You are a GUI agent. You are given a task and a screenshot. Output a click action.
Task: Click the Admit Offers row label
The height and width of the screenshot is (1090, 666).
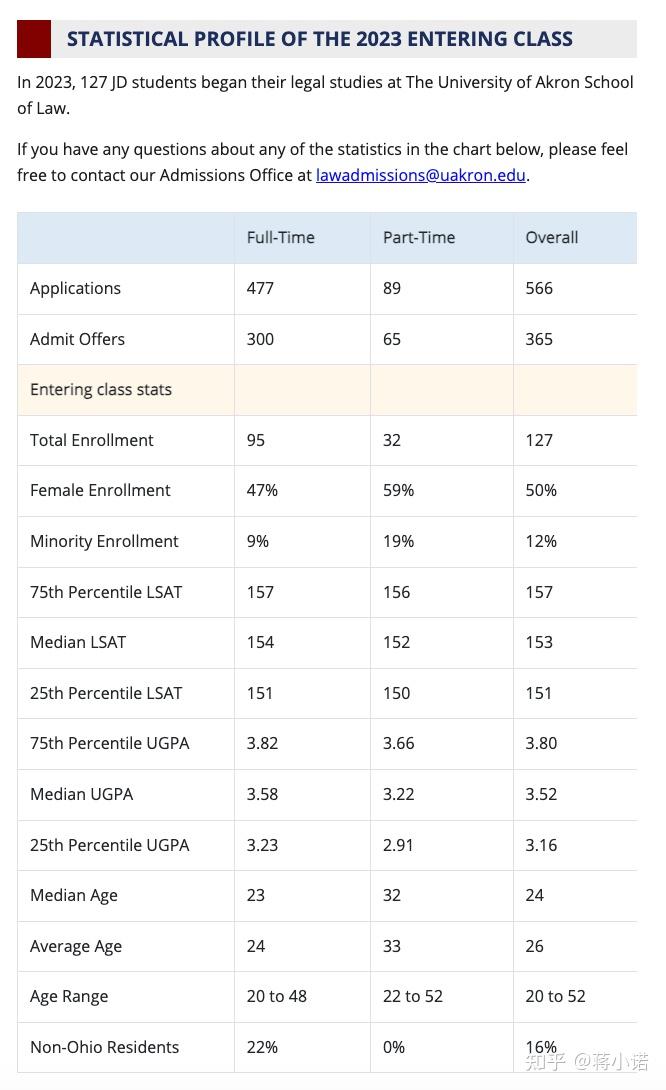77,339
